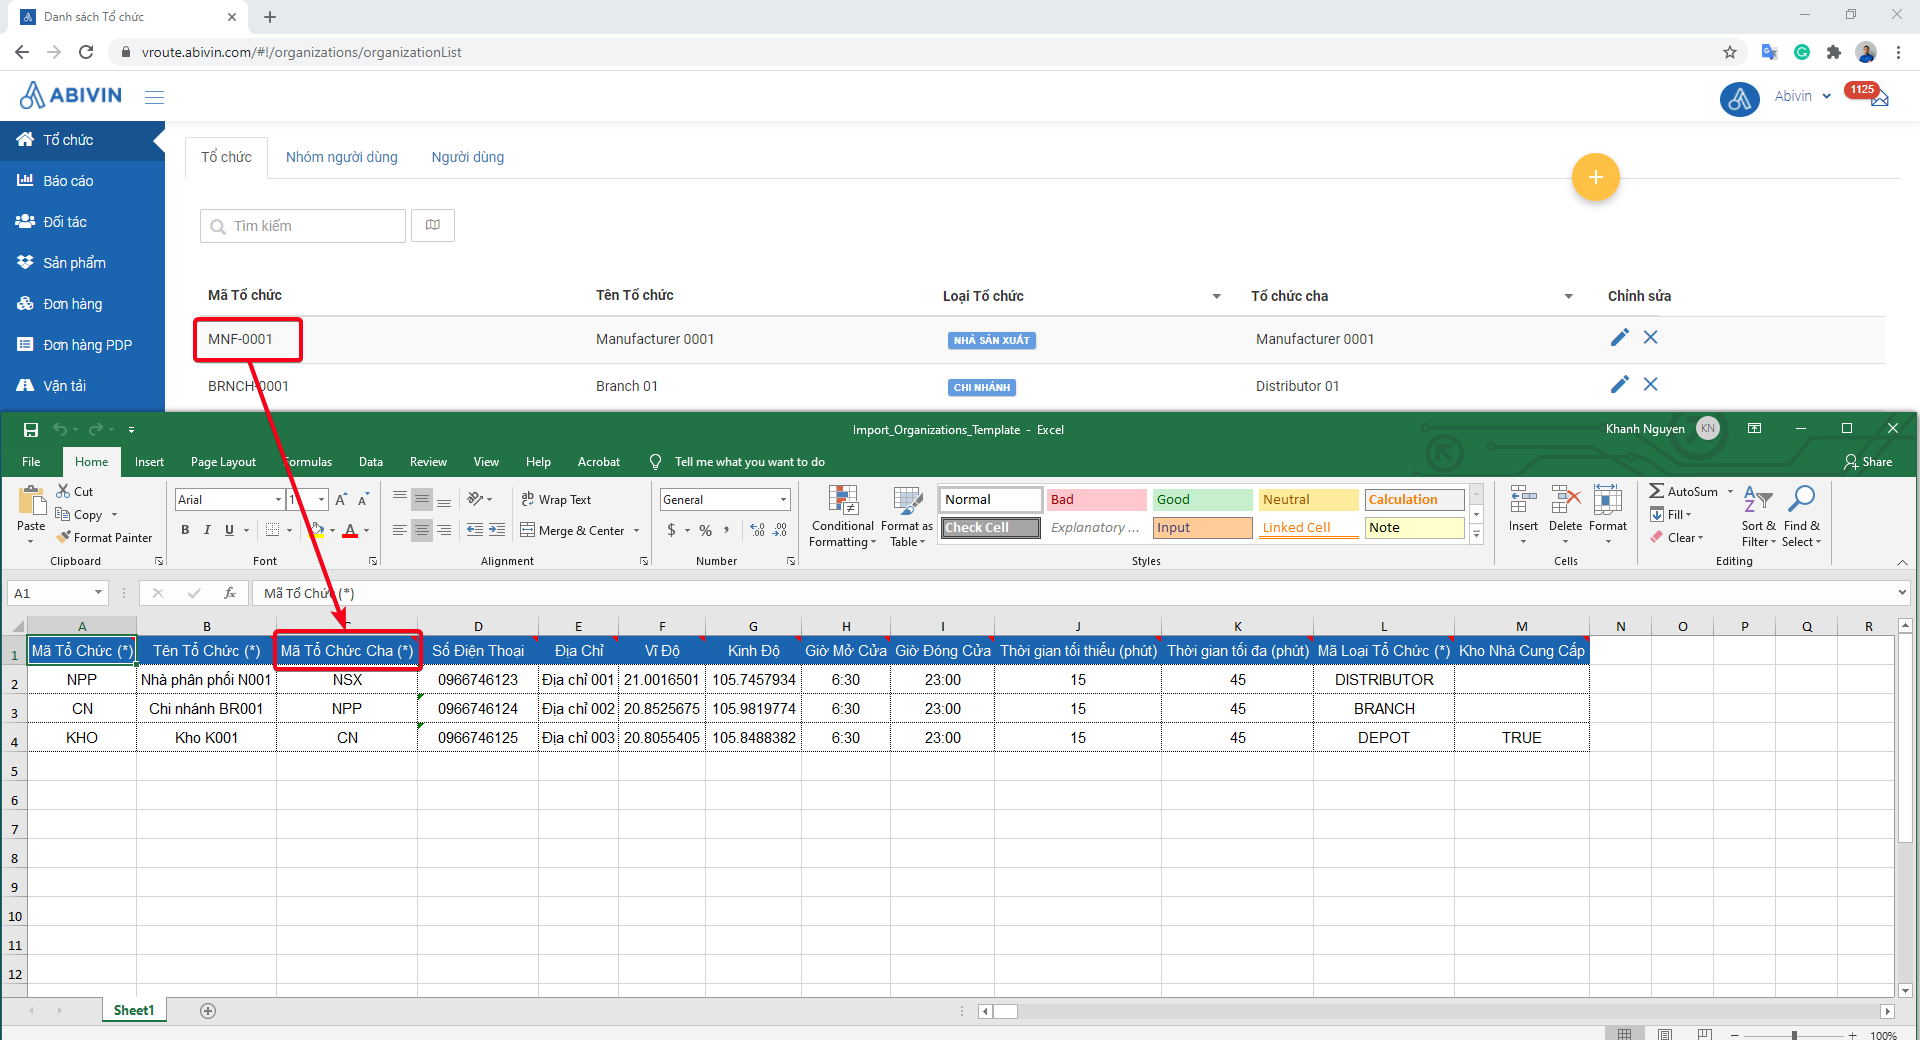Click the Excel horizontal scrollbar thumb
The width and height of the screenshot is (1920, 1040).
point(1005,1011)
